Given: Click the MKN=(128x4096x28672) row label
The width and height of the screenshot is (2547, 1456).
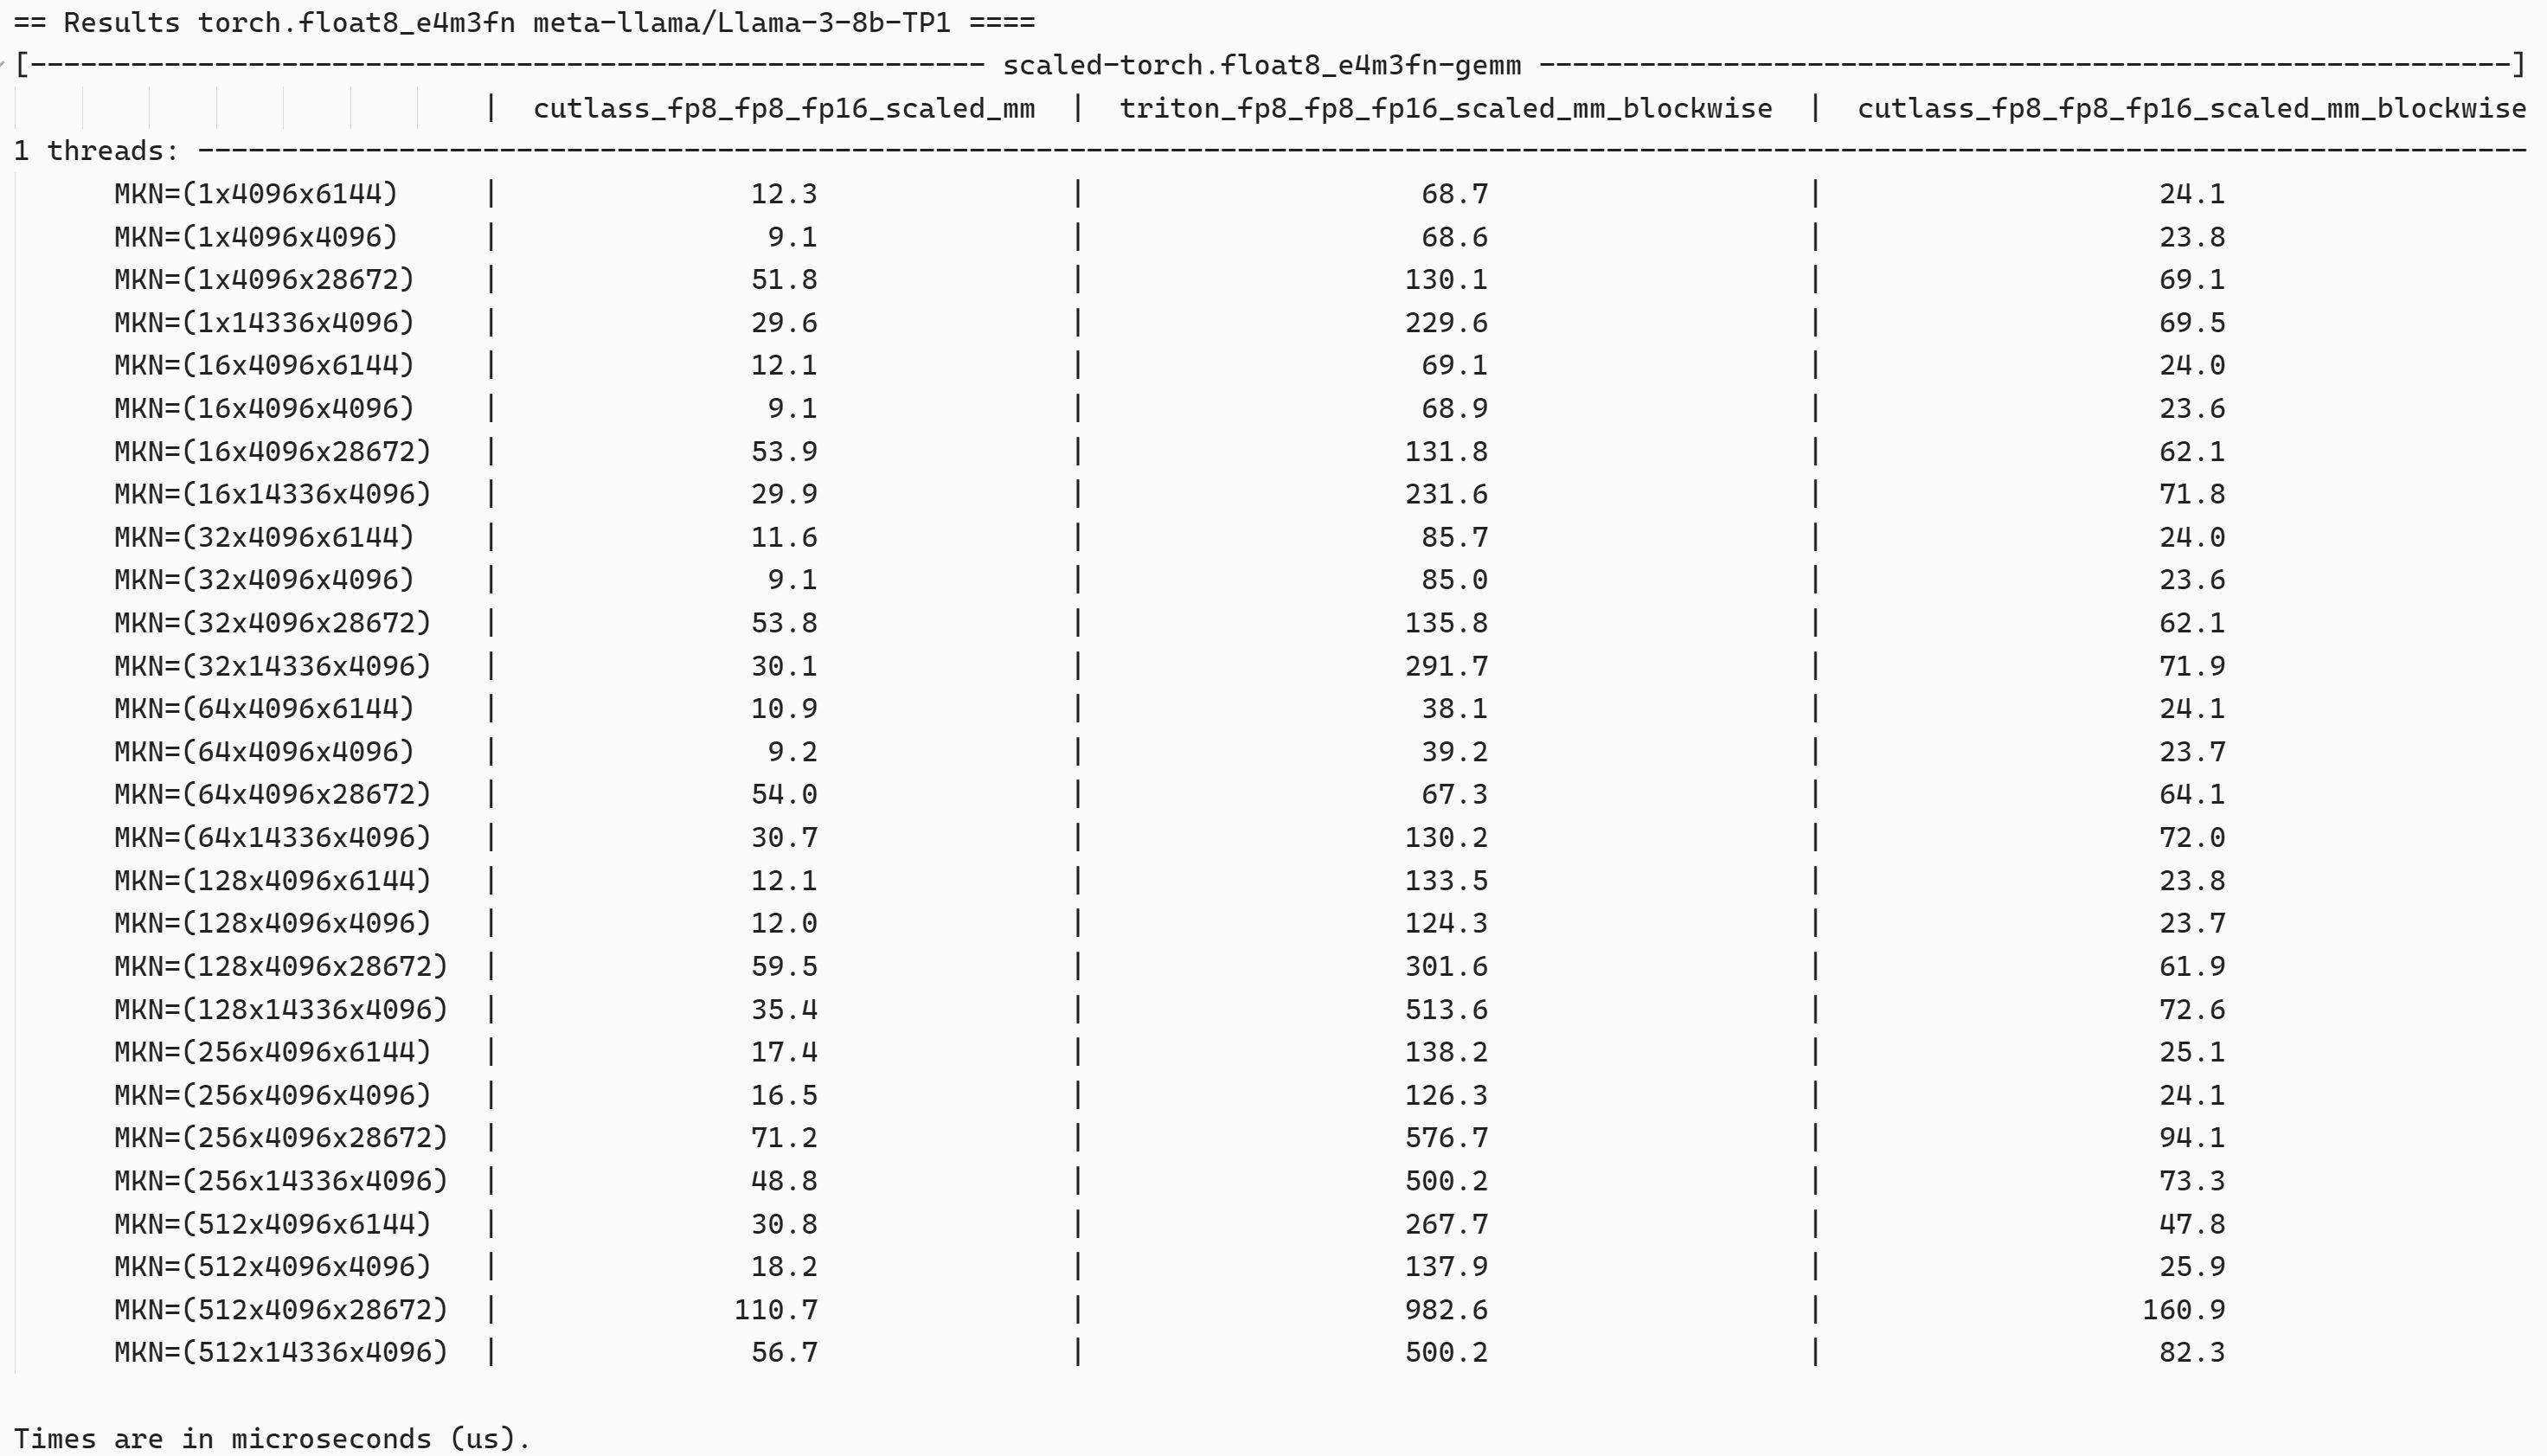Looking at the screenshot, I should click(x=281, y=967).
